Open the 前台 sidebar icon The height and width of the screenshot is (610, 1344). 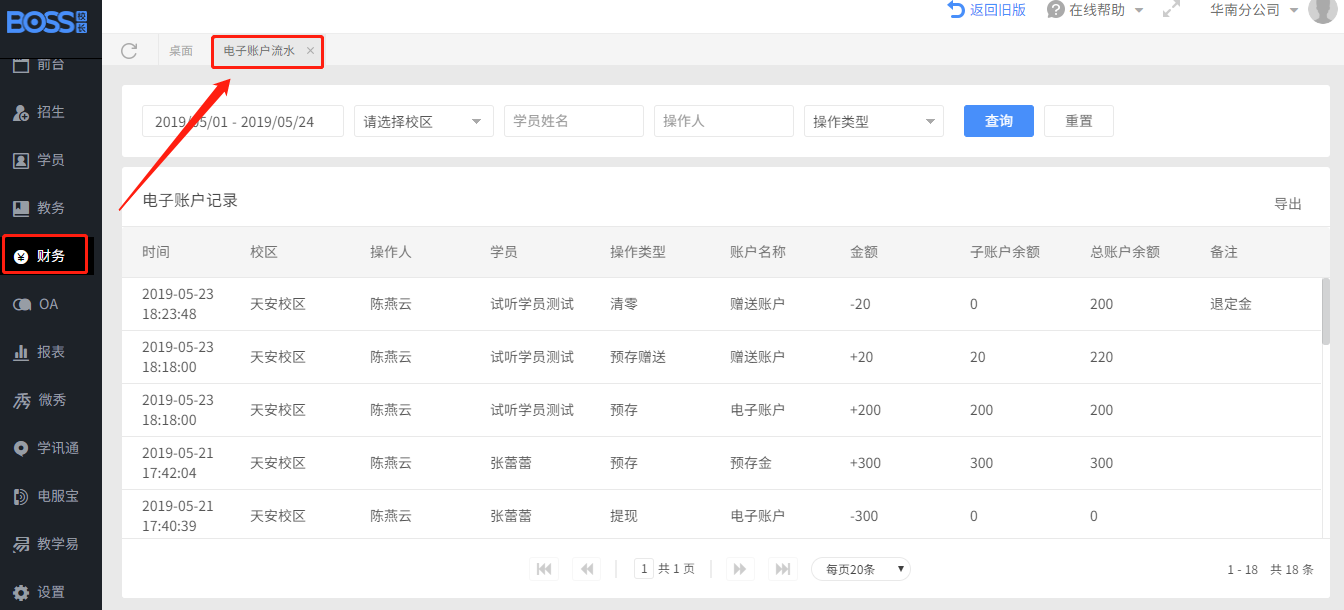click(21, 65)
